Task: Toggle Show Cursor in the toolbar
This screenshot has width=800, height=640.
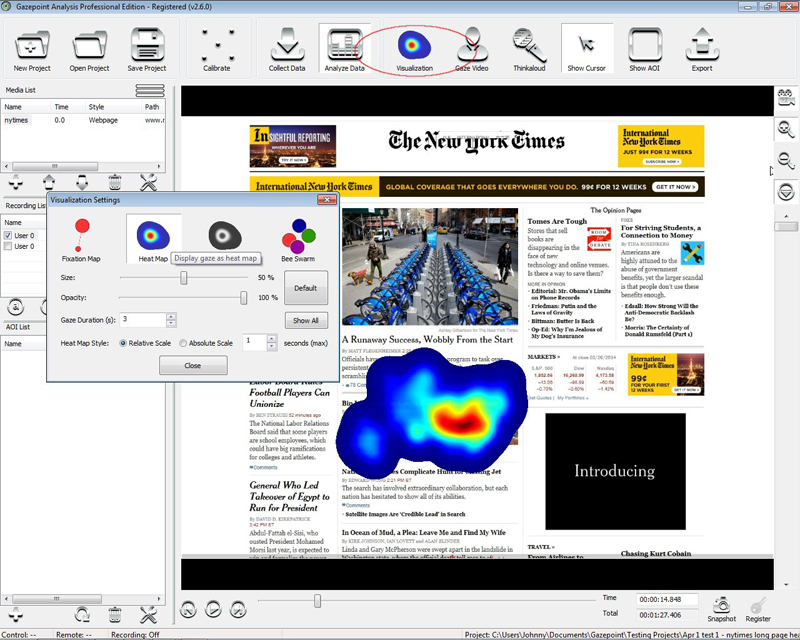Action: tap(587, 50)
